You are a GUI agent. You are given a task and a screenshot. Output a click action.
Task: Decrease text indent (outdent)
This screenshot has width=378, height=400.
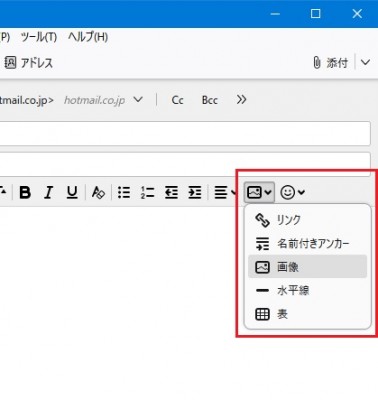[x=171, y=192]
